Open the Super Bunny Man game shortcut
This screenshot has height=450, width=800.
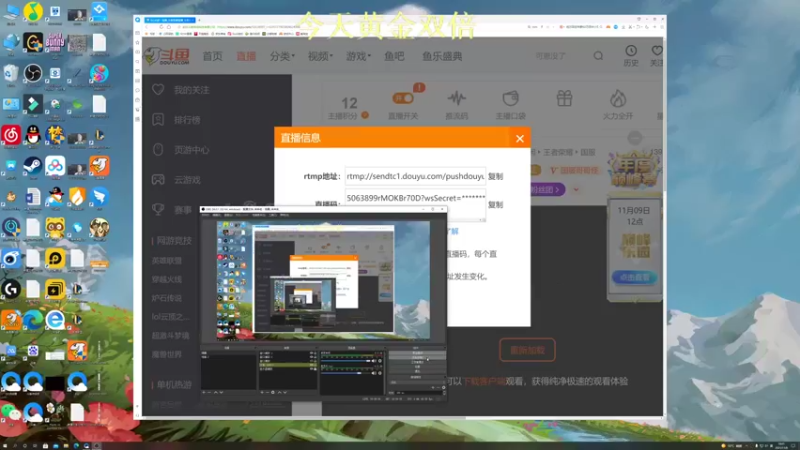[x=55, y=43]
